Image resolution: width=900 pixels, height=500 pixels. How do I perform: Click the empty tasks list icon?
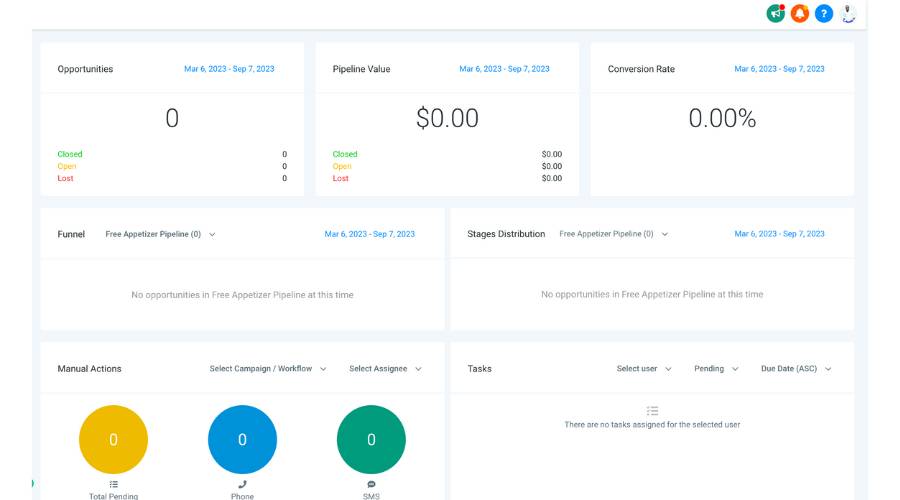click(652, 410)
